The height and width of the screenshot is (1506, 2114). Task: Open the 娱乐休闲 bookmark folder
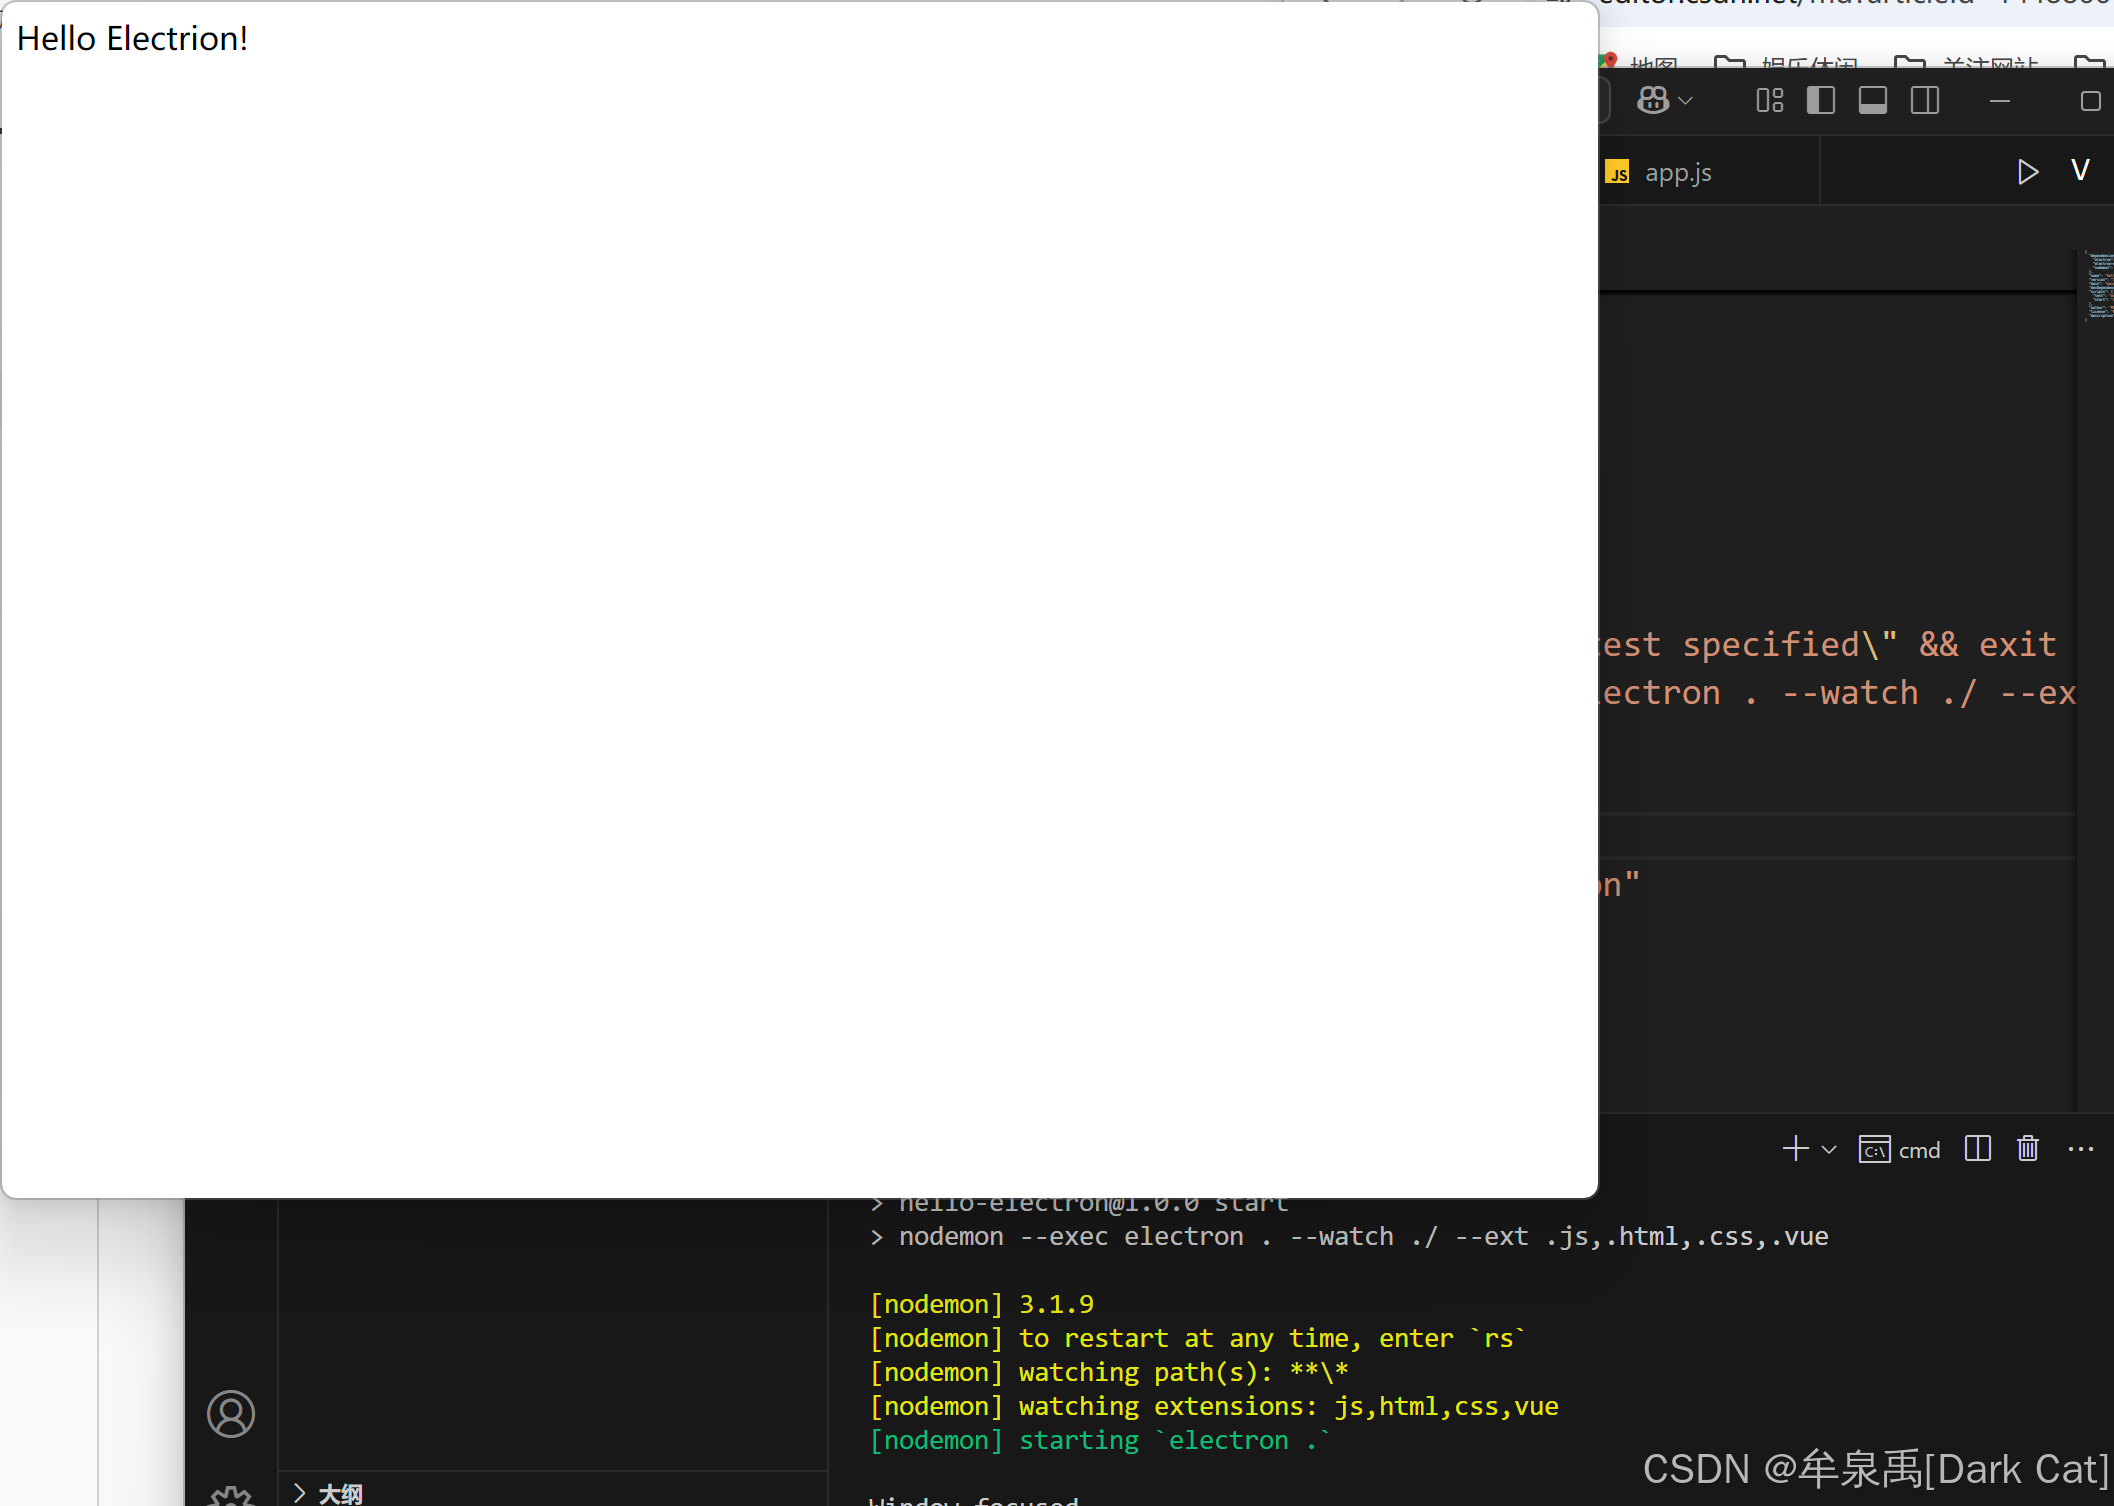(1808, 64)
